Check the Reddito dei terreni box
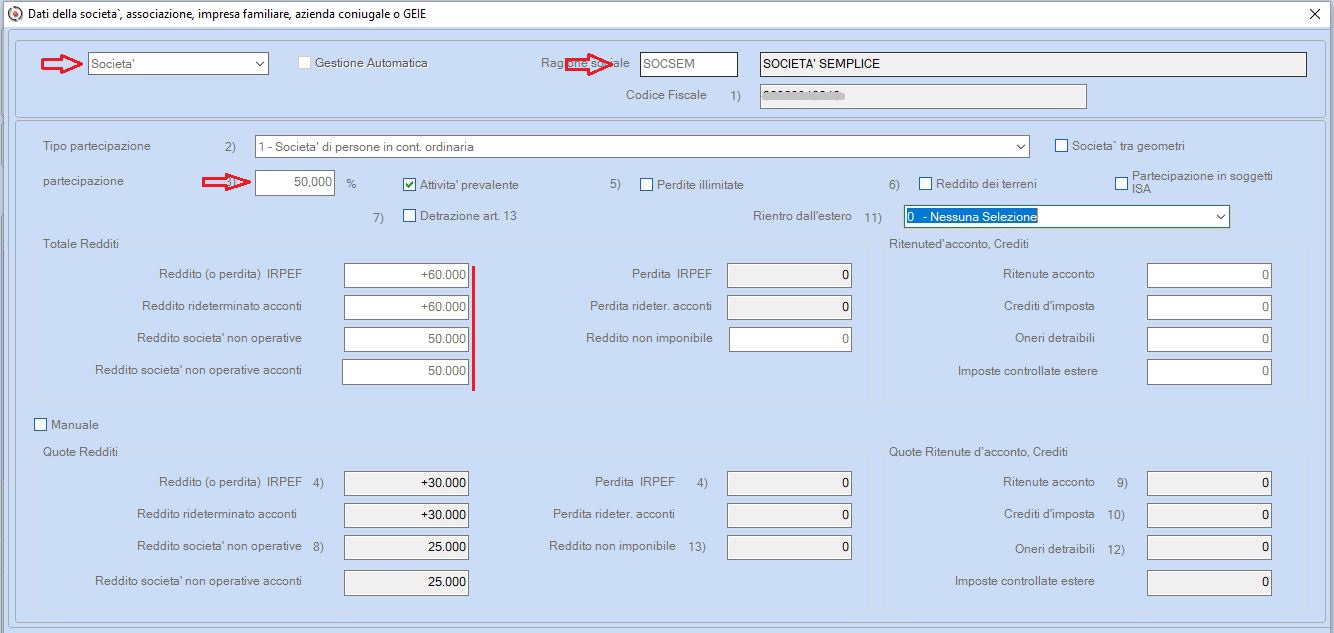 [926, 183]
